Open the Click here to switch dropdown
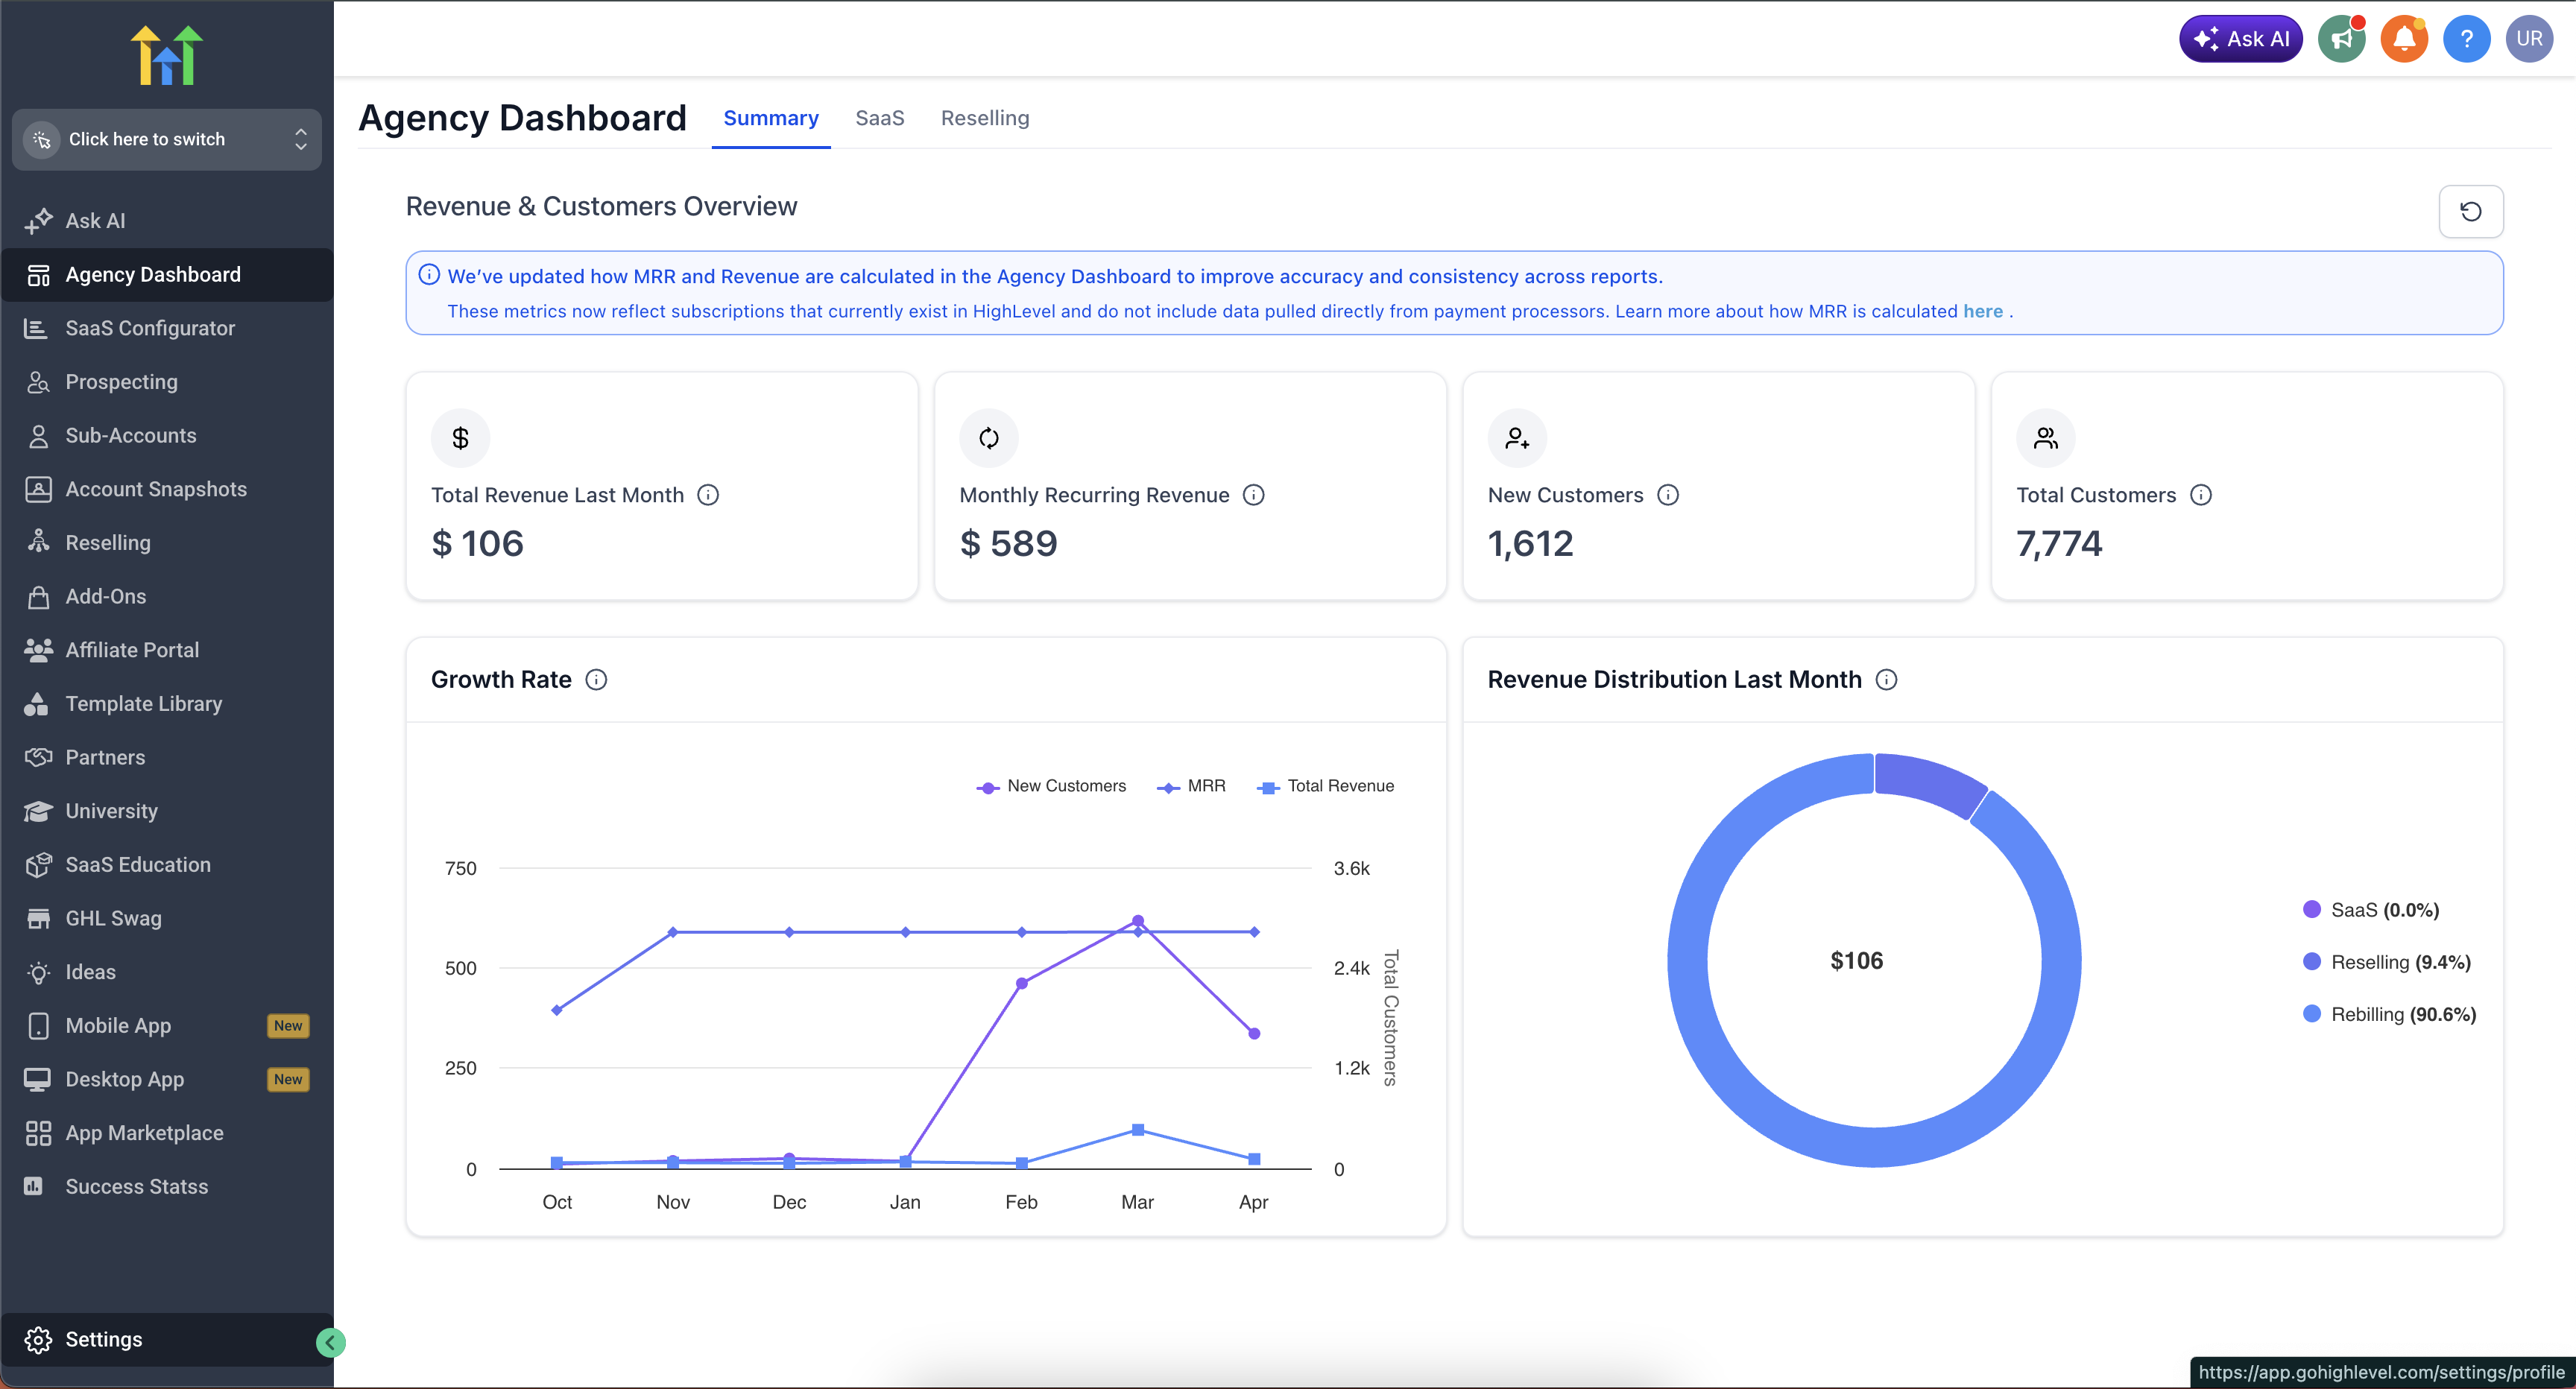The width and height of the screenshot is (2576, 1389). (166, 139)
